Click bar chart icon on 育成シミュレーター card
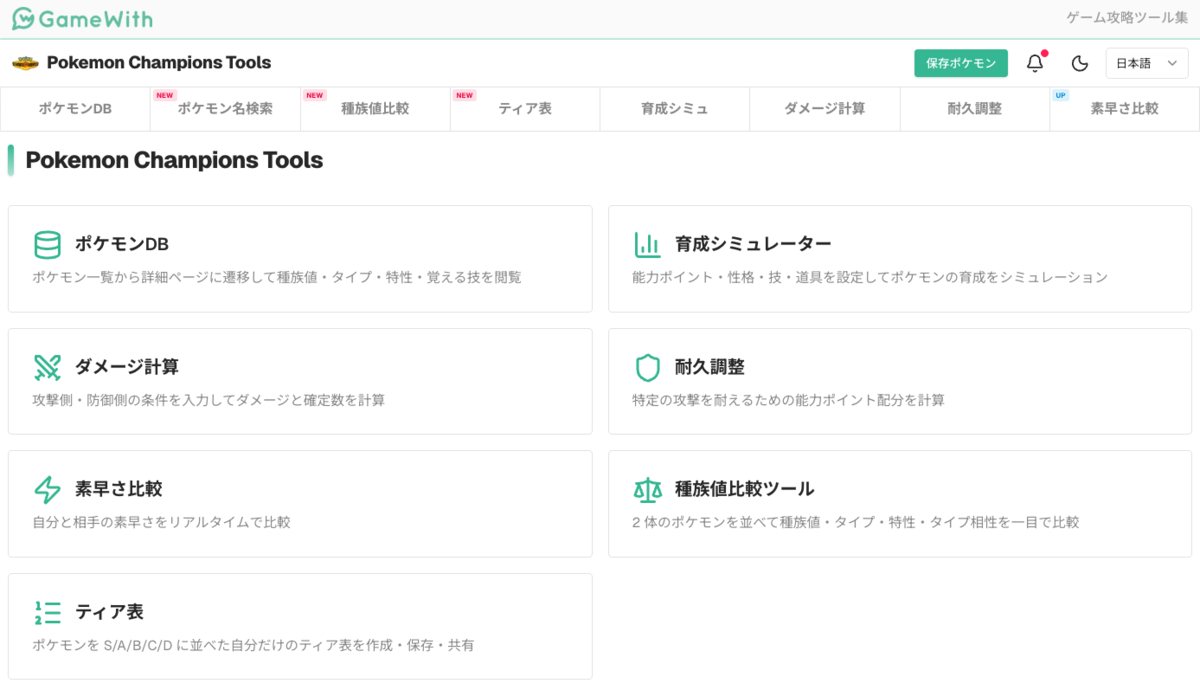Viewport: 1200px width, 690px height. 647,245
